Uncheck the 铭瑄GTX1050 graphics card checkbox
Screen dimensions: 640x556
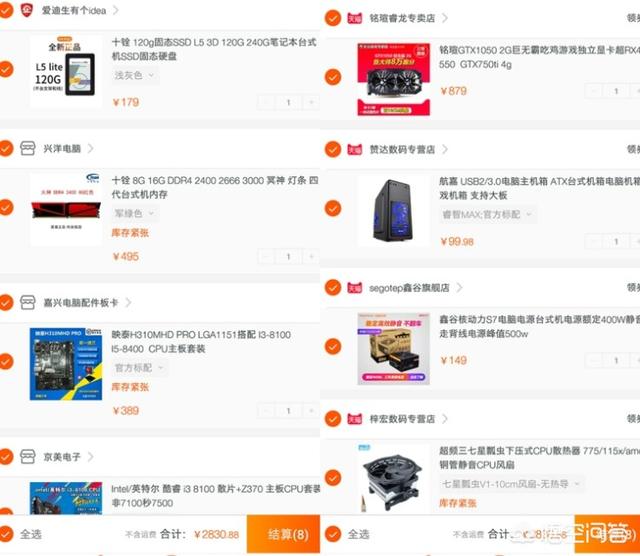(x=333, y=77)
